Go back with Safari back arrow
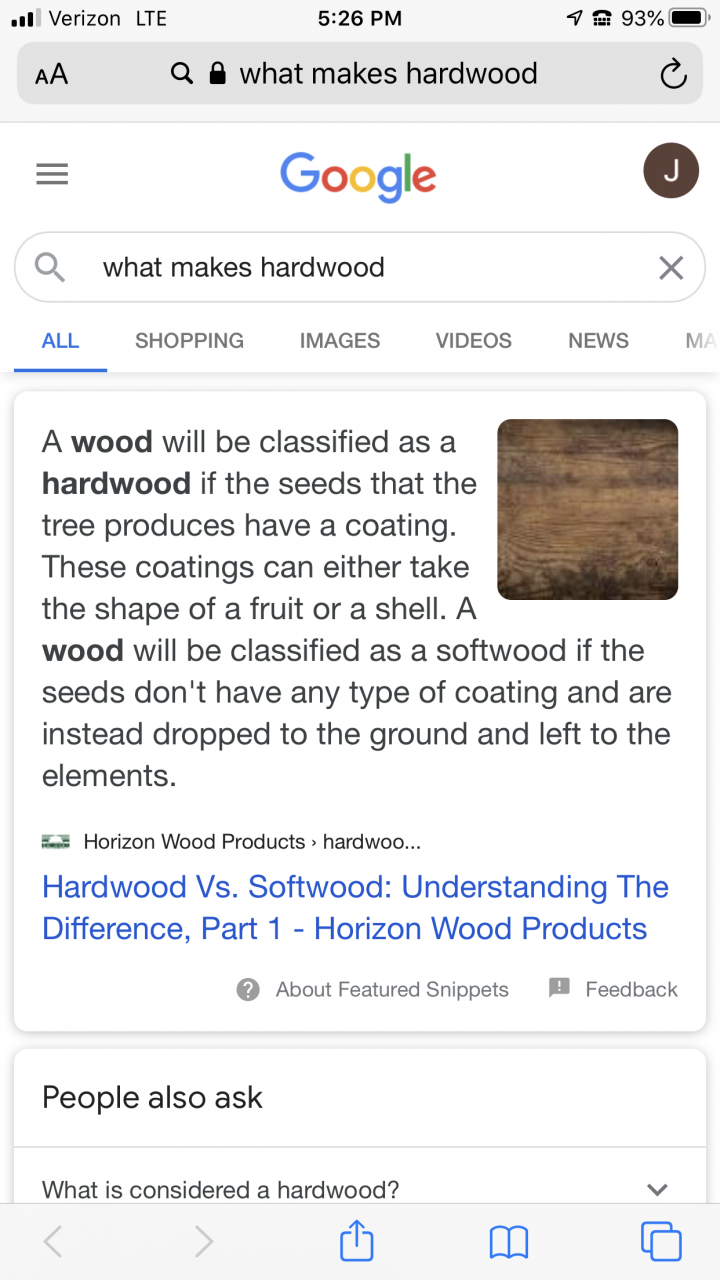Screen dimensions: 720x1280 point(53,1241)
